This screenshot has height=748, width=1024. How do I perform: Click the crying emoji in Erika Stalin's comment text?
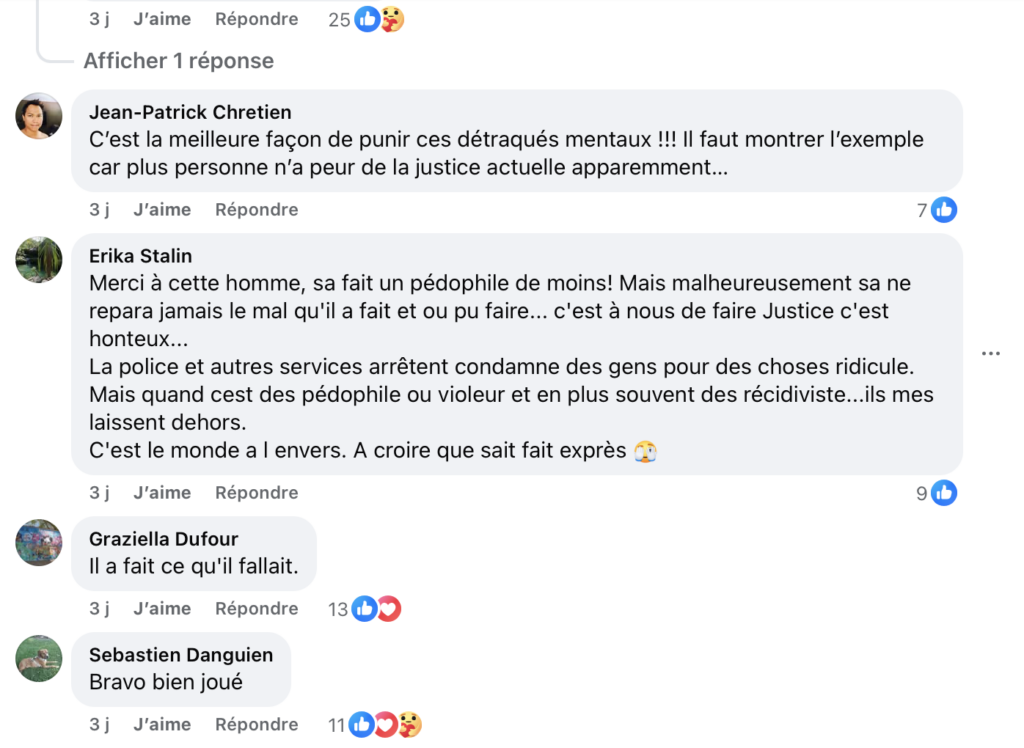point(646,452)
